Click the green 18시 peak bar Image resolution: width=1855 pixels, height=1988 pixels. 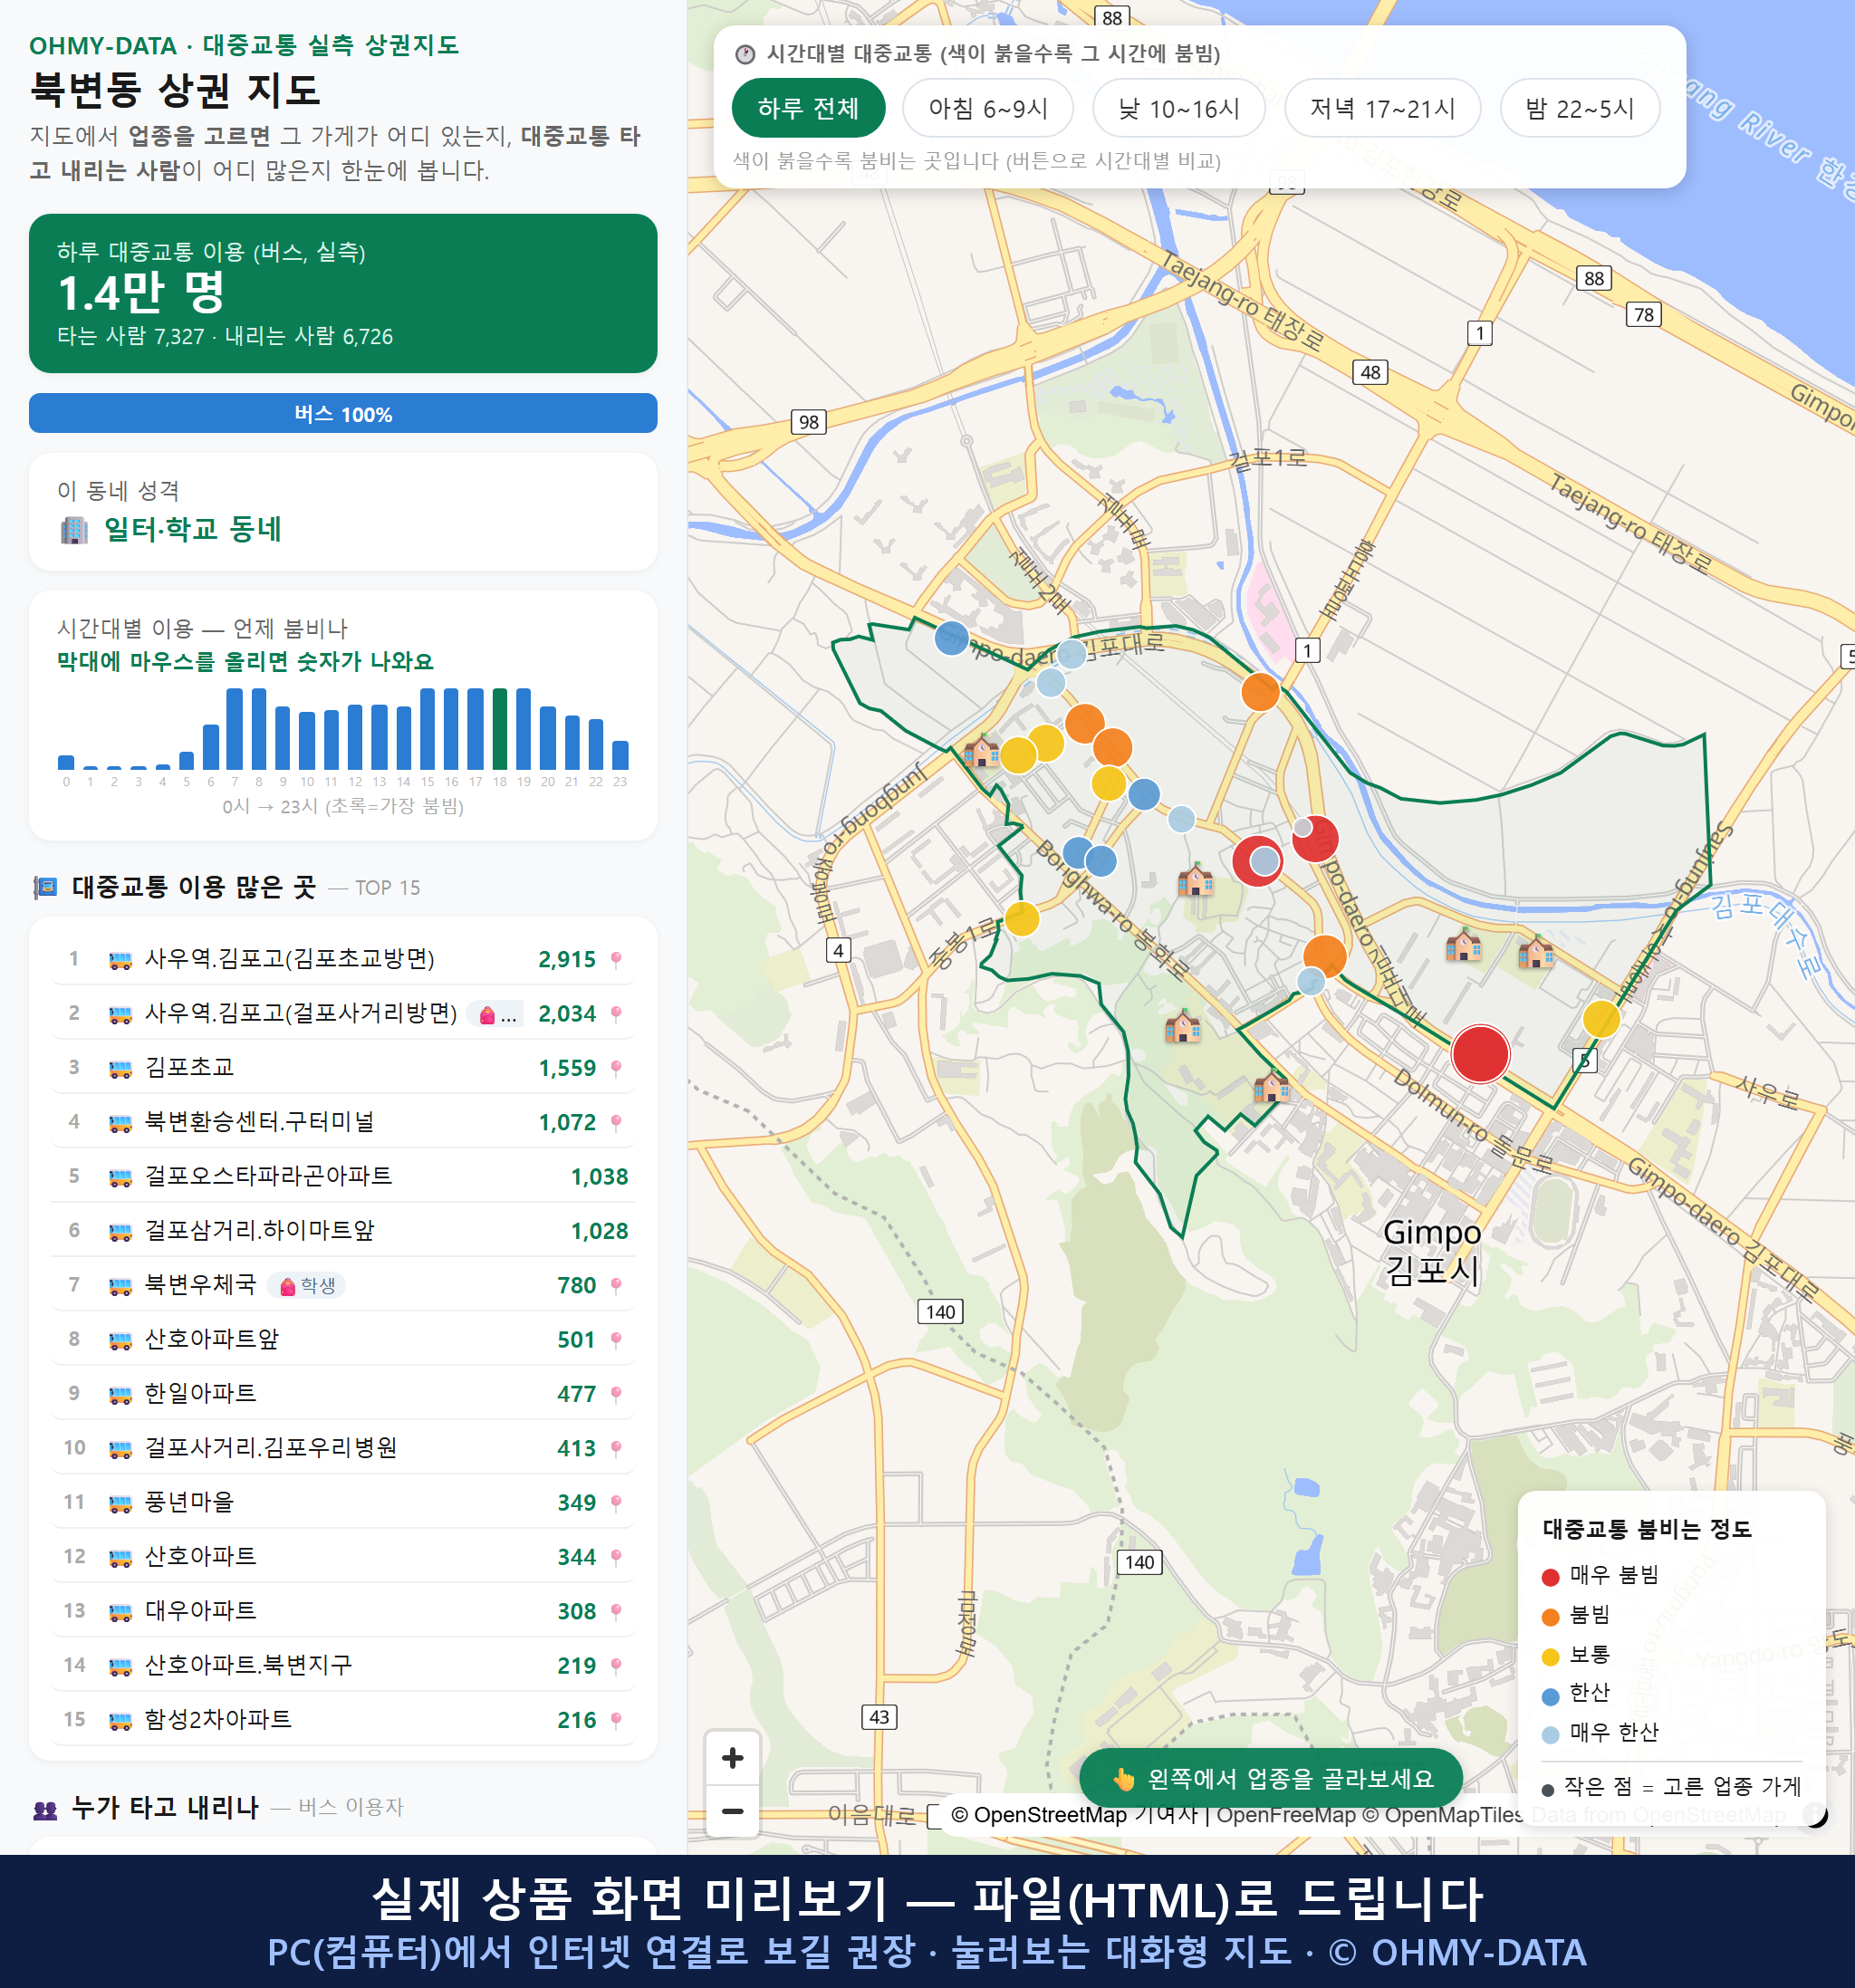500,729
